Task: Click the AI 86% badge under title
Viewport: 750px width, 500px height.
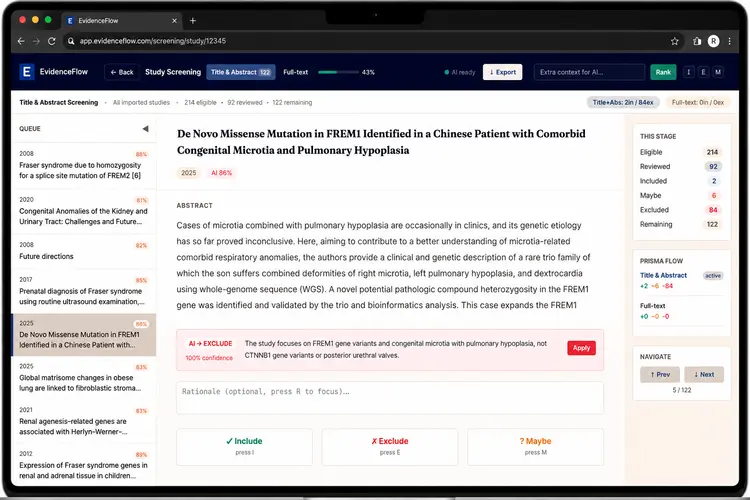Action: (221, 173)
